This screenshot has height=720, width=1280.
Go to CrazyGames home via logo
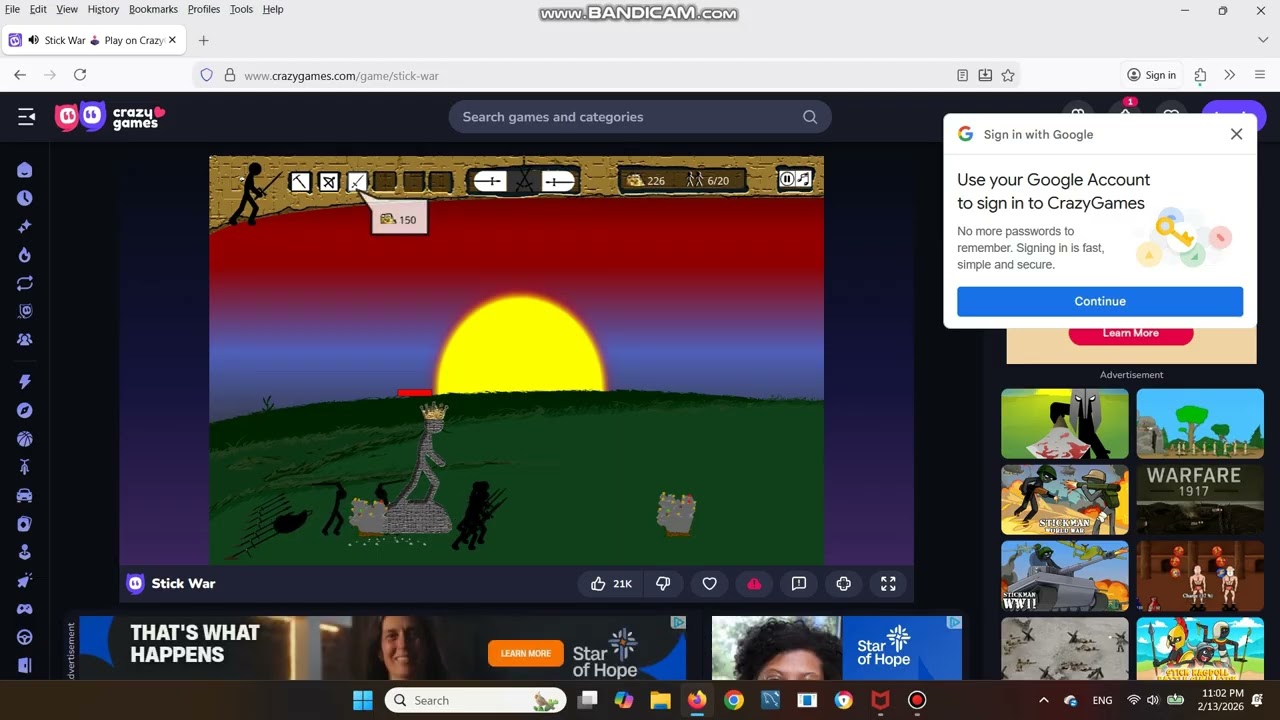(x=110, y=117)
